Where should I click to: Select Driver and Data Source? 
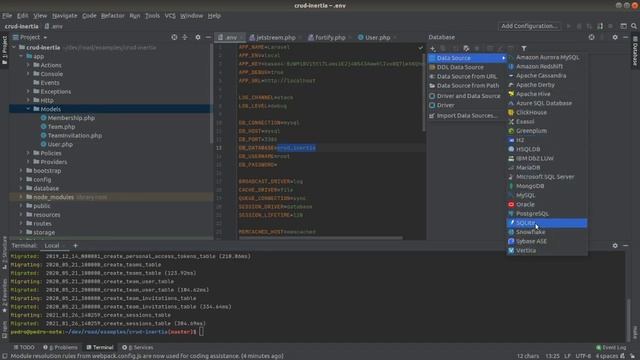point(467,96)
